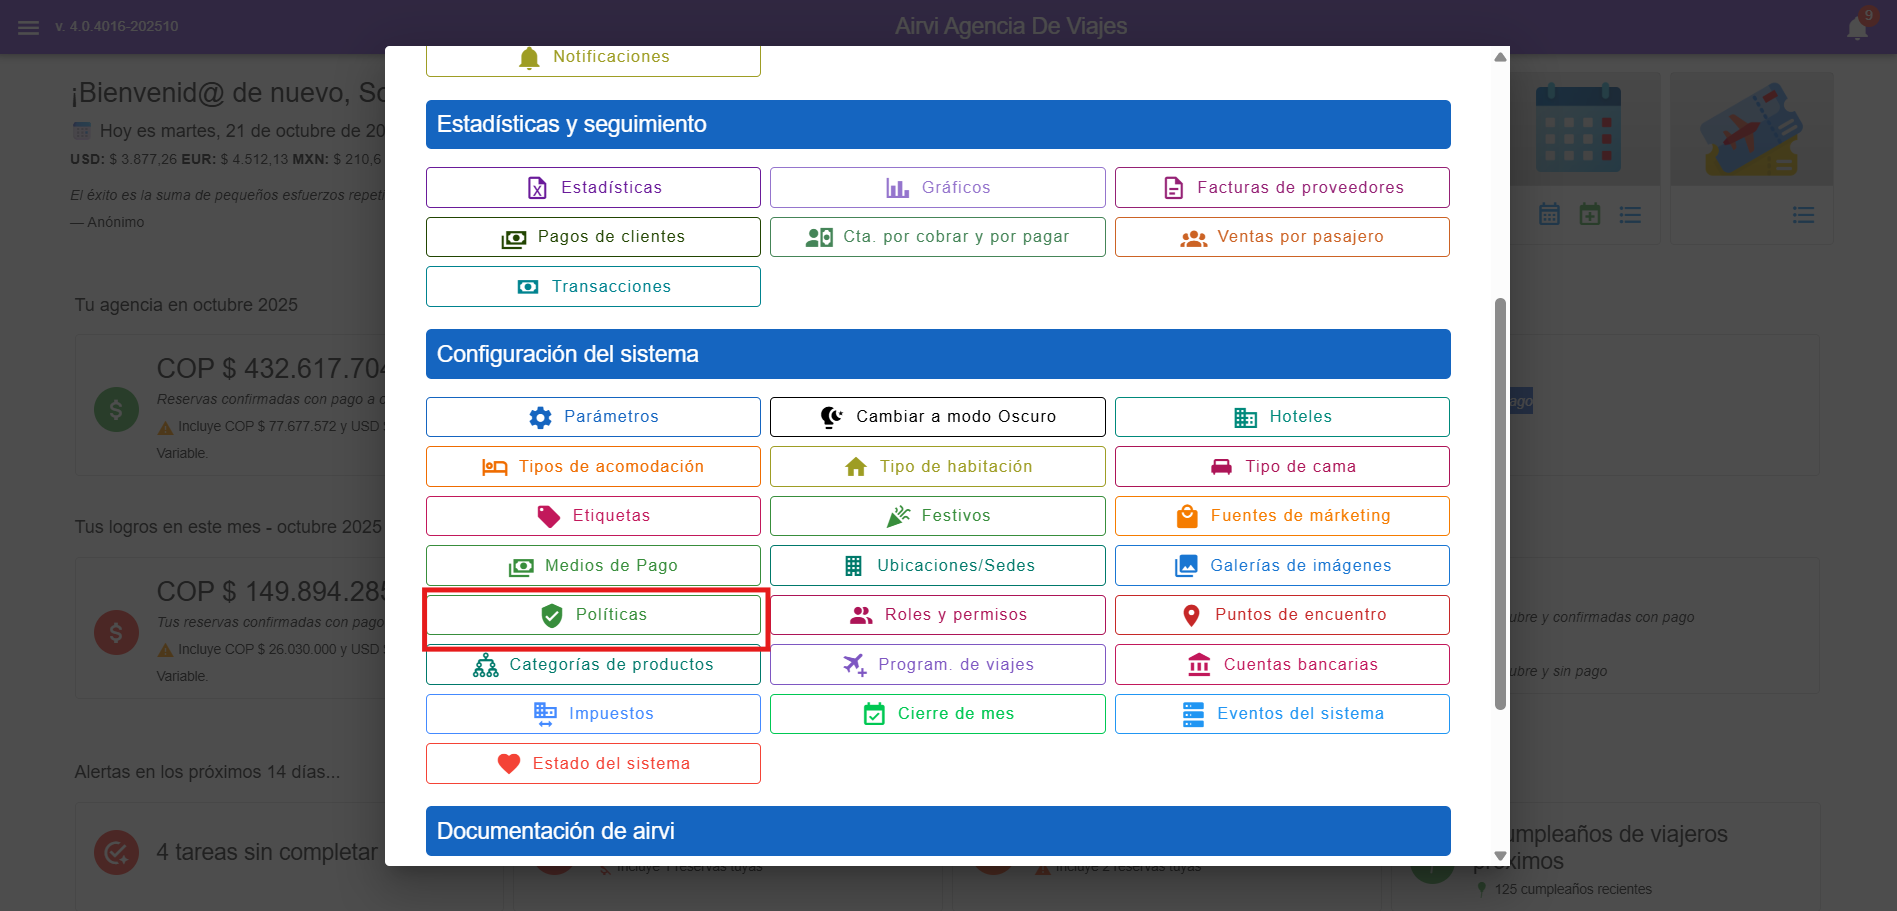This screenshot has width=1897, height=911.
Task: Click the gear icon on Parámetros
Action: 540,417
